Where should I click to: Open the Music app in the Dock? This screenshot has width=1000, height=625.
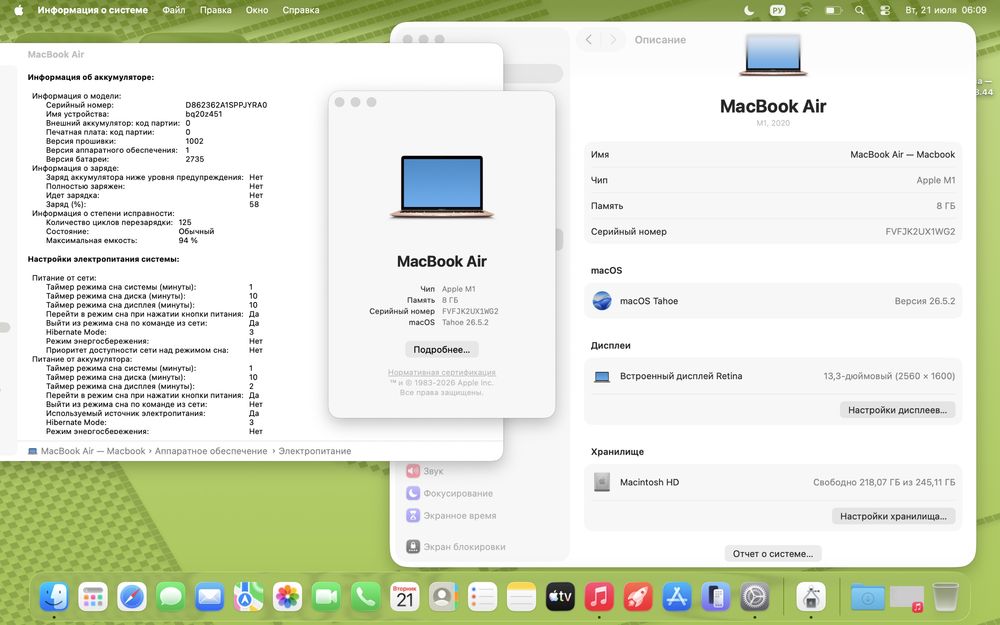[x=599, y=598]
